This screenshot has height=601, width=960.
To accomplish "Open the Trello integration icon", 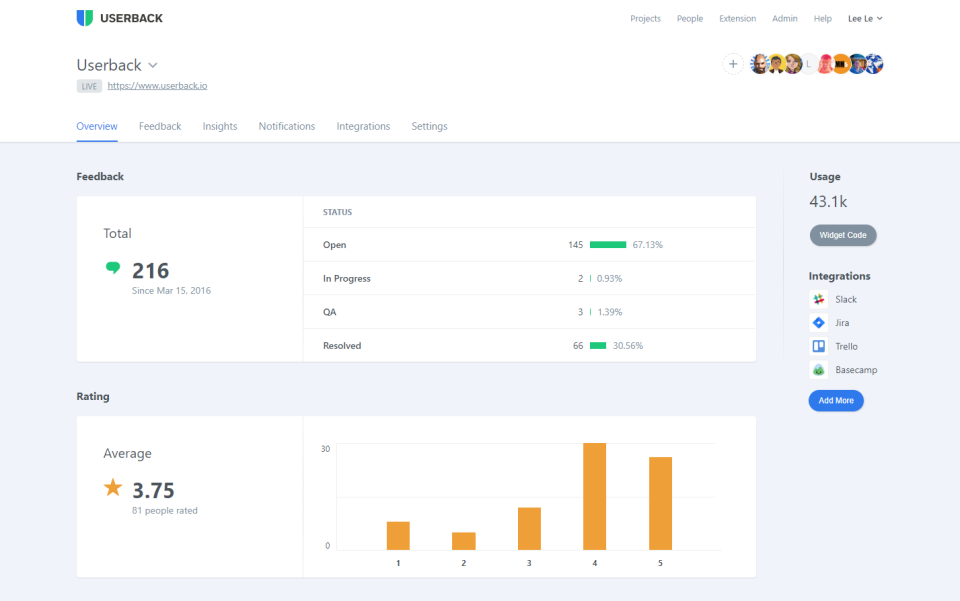I will (818, 346).
